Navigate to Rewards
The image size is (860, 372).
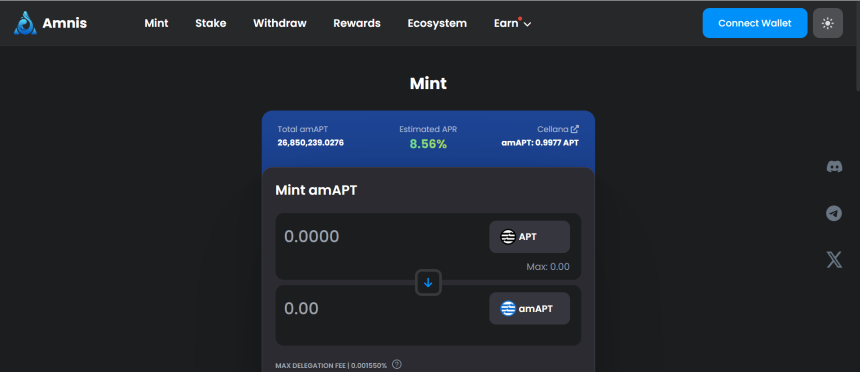point(357,23)
